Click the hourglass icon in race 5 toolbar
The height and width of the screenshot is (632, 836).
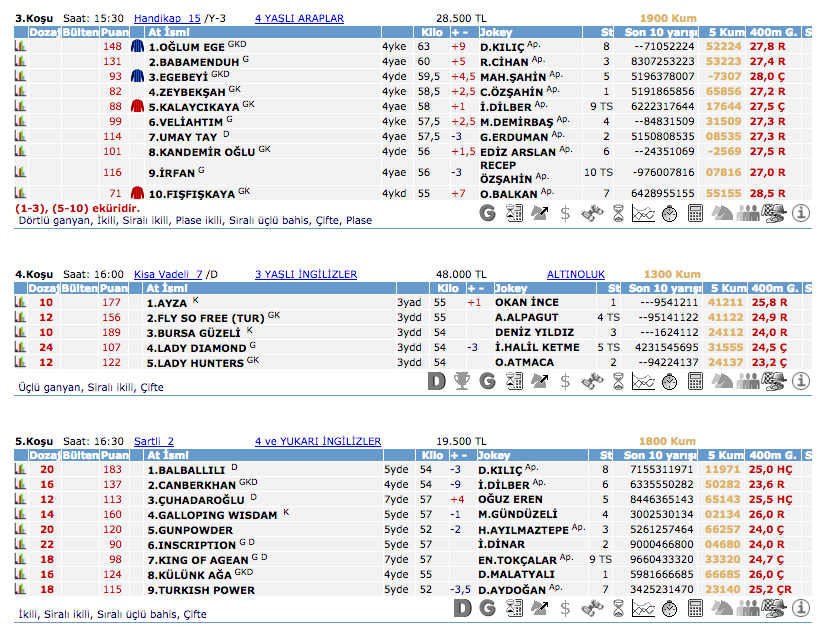pyautogui.click(x=618, y=608)
